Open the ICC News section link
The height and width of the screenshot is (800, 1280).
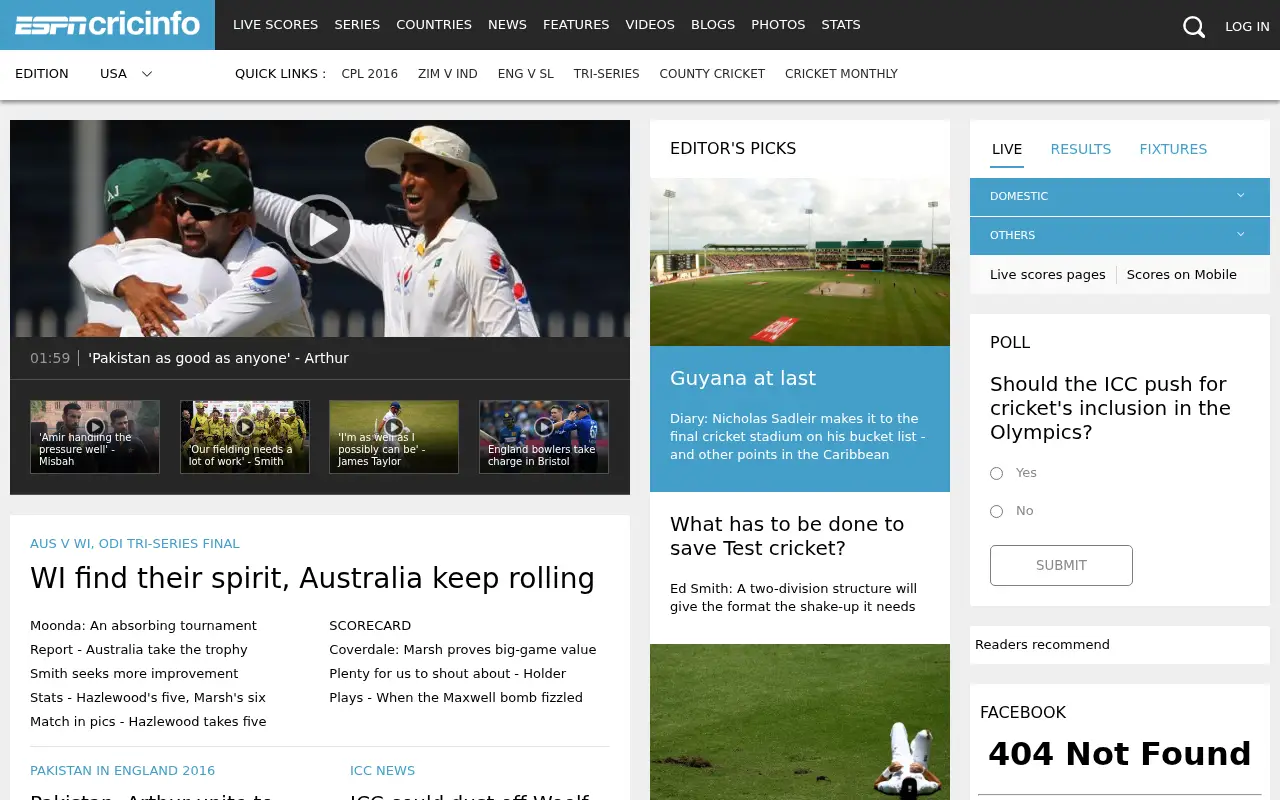382,771
